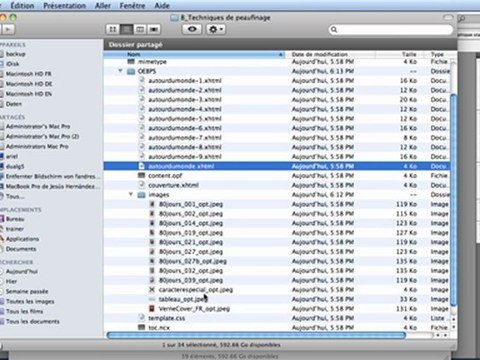
Task: Select the autourdumonde-2.xhtml file
Action: [x=185, y=90]
